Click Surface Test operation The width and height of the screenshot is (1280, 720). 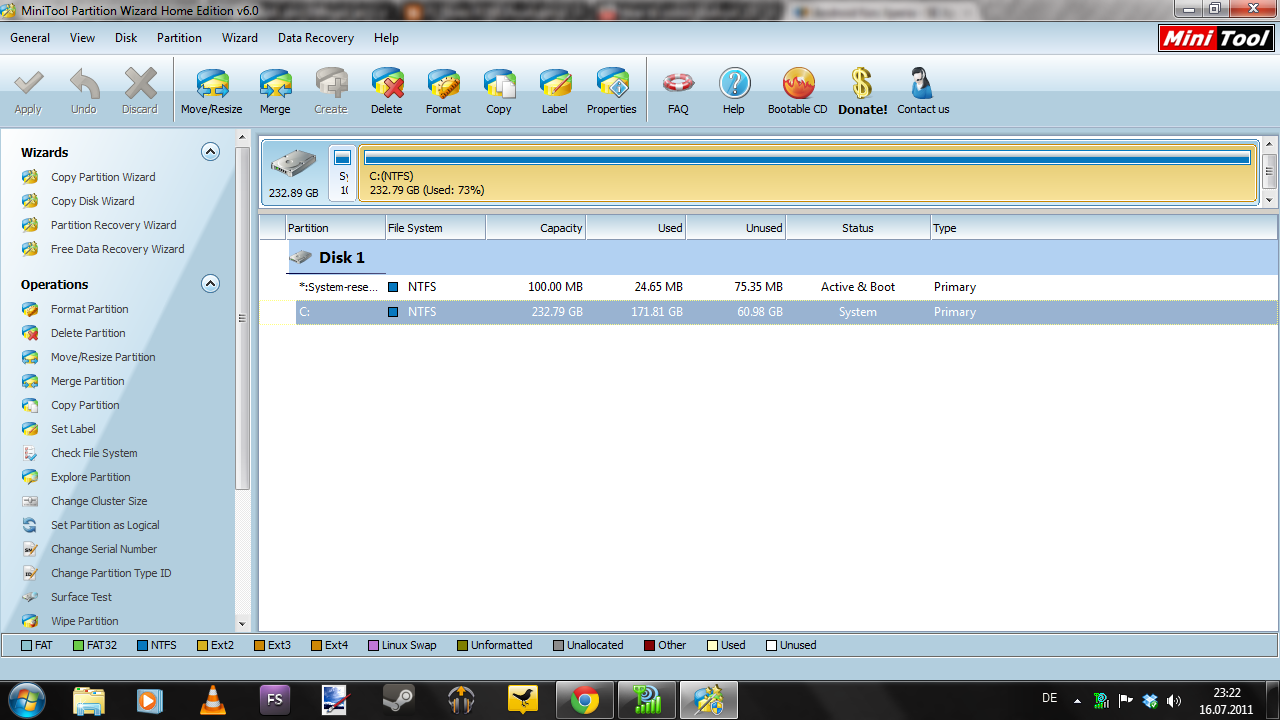click(x=81, y=597)
